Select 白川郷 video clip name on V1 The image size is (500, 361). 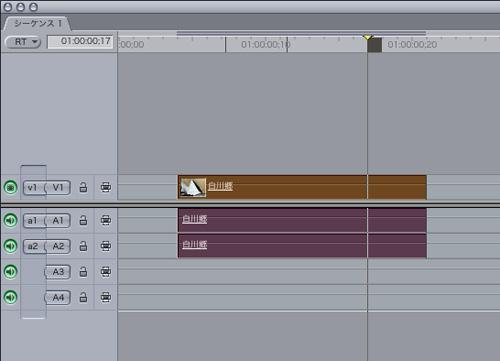220,186
